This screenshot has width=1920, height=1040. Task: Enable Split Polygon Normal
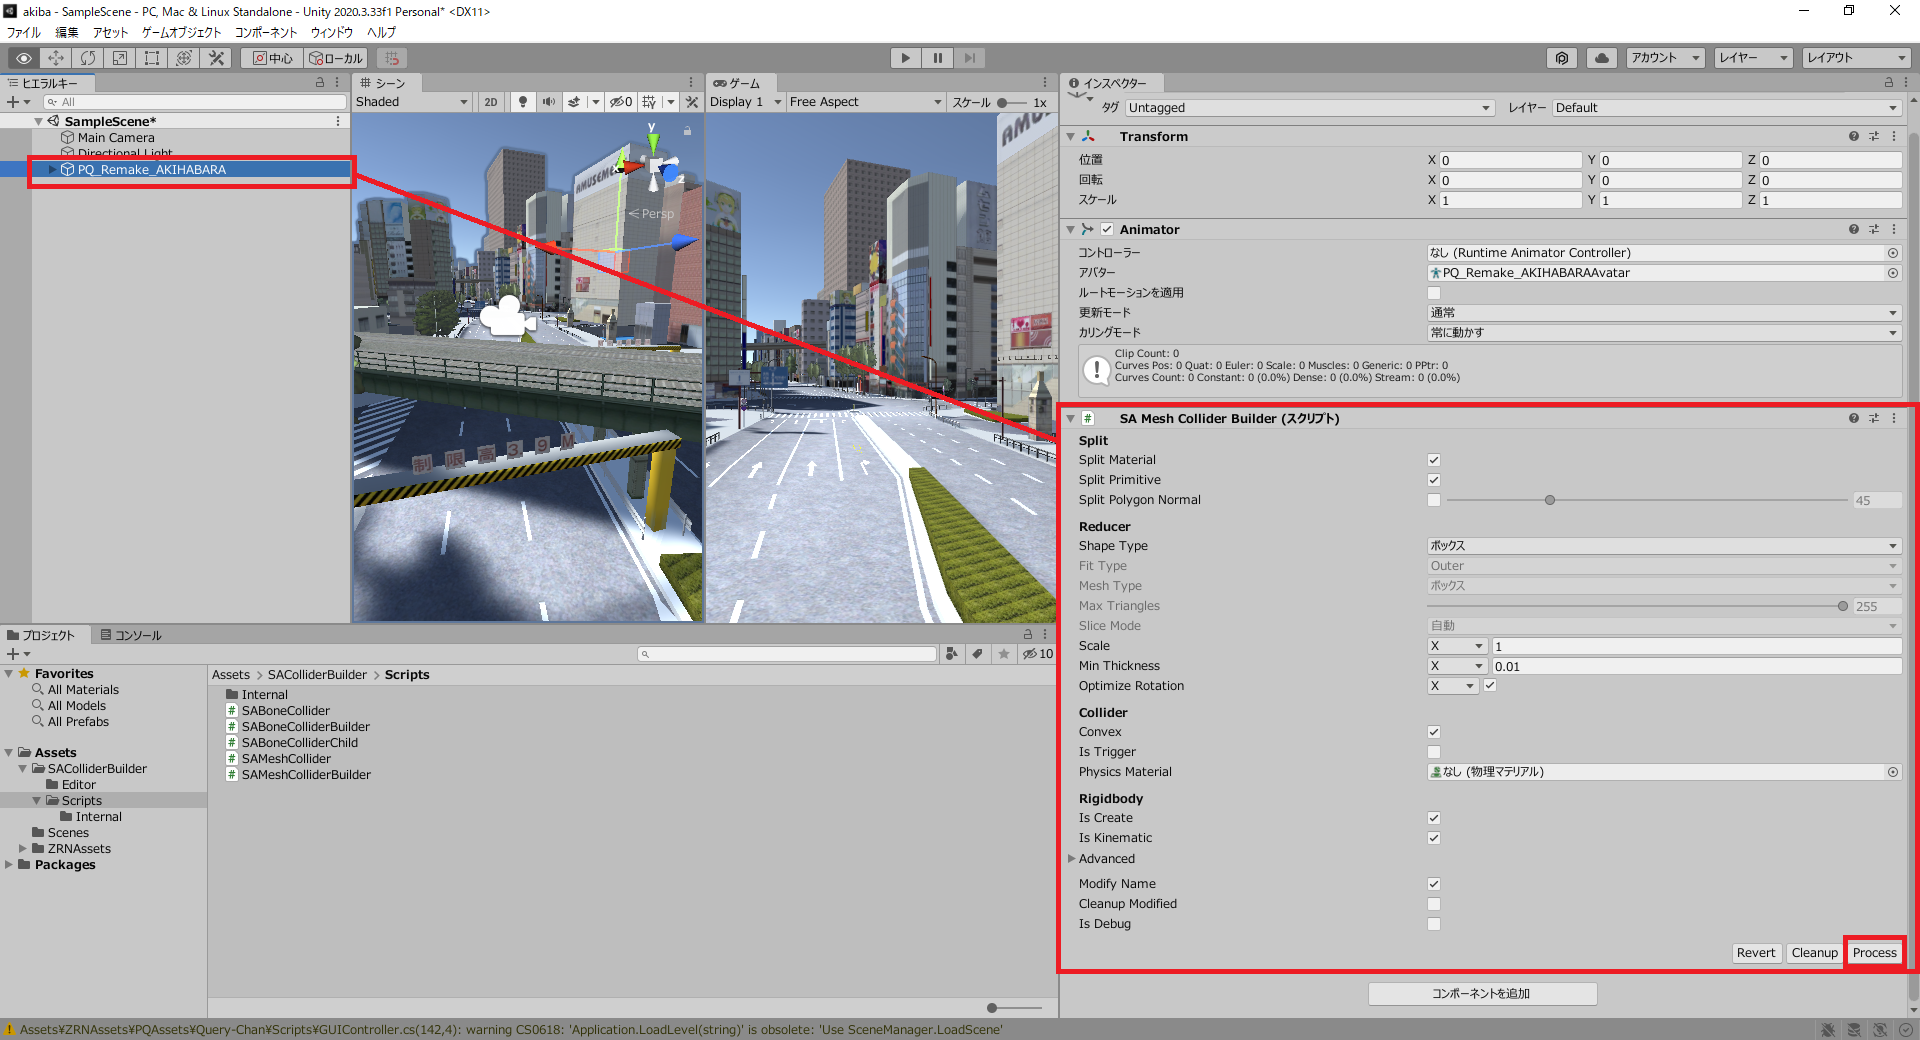1434,500
